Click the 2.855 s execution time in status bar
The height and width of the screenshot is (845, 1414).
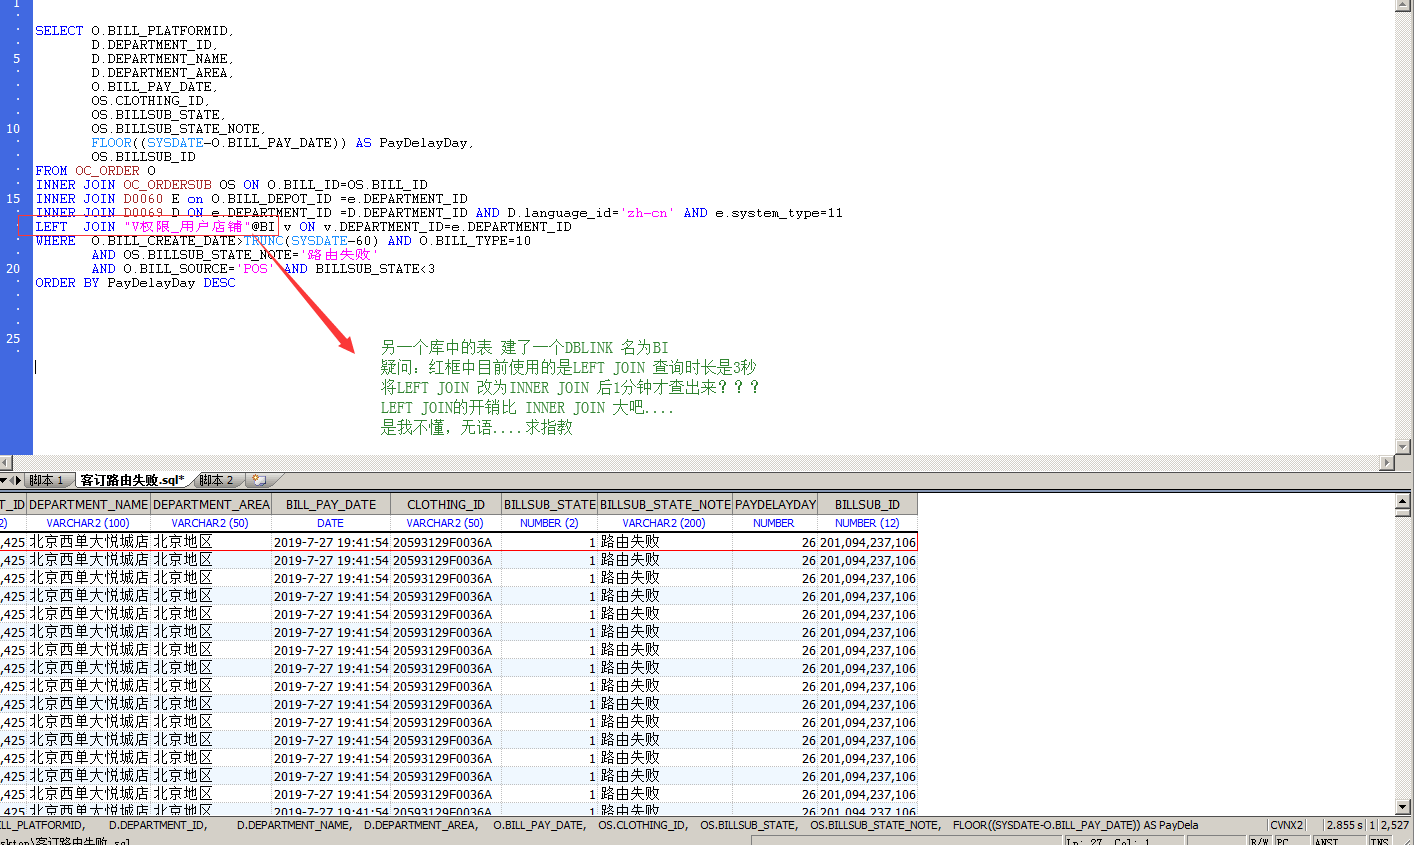[1344, 825]
